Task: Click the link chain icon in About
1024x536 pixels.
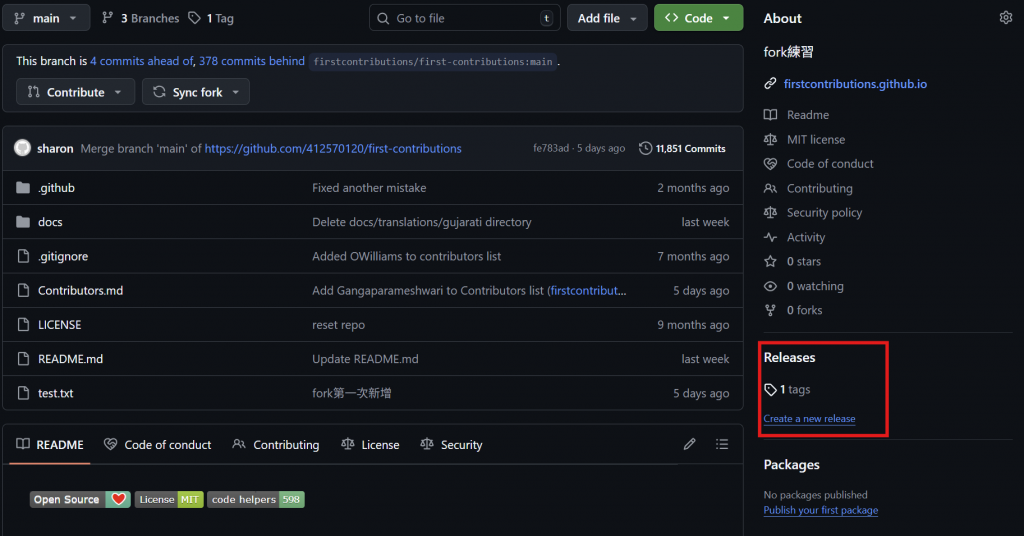Action: [x=771, y=84]
